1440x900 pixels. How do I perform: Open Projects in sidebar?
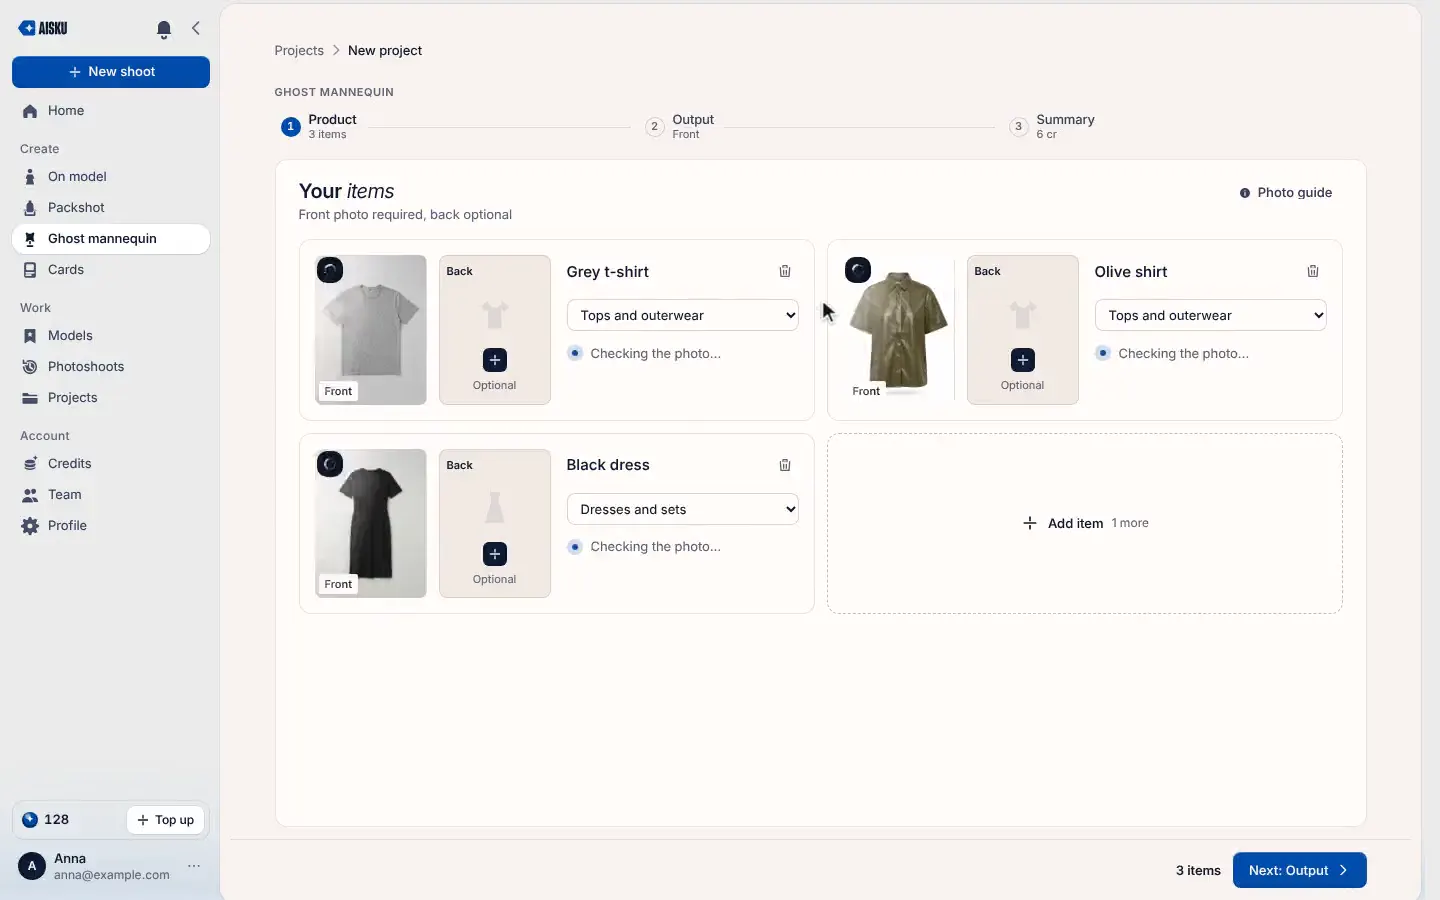click(111, 398)
